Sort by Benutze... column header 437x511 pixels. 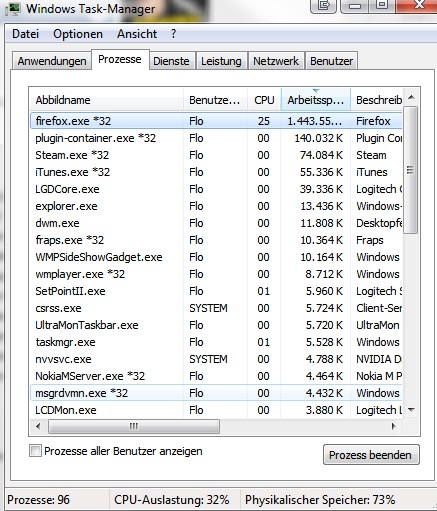coord(215,100)
